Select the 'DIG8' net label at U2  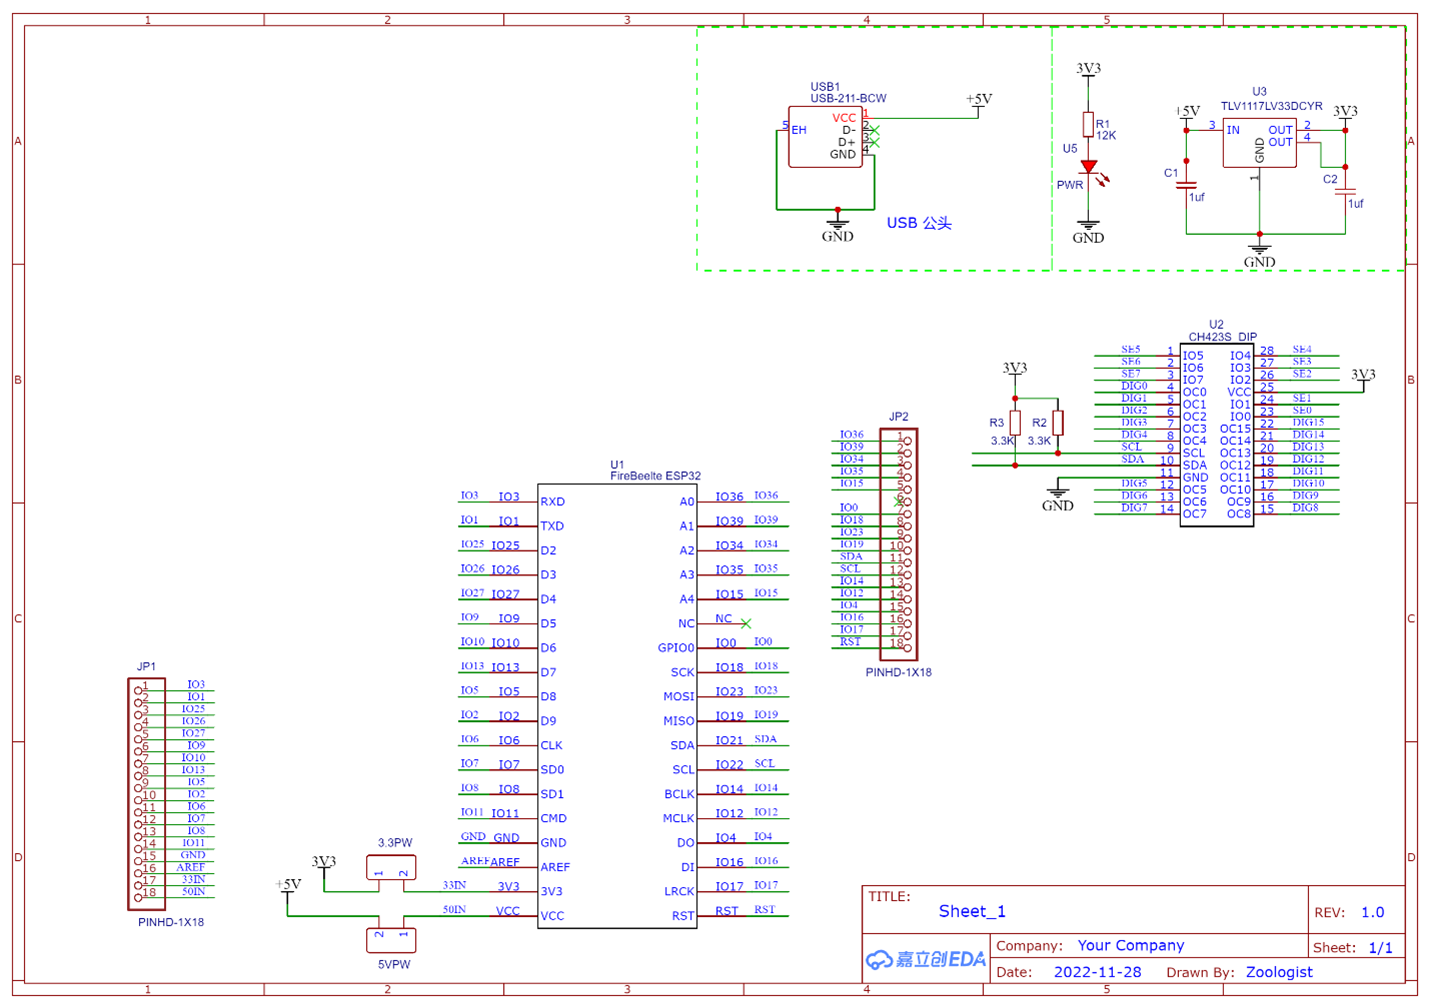[x=1305, y=508]
